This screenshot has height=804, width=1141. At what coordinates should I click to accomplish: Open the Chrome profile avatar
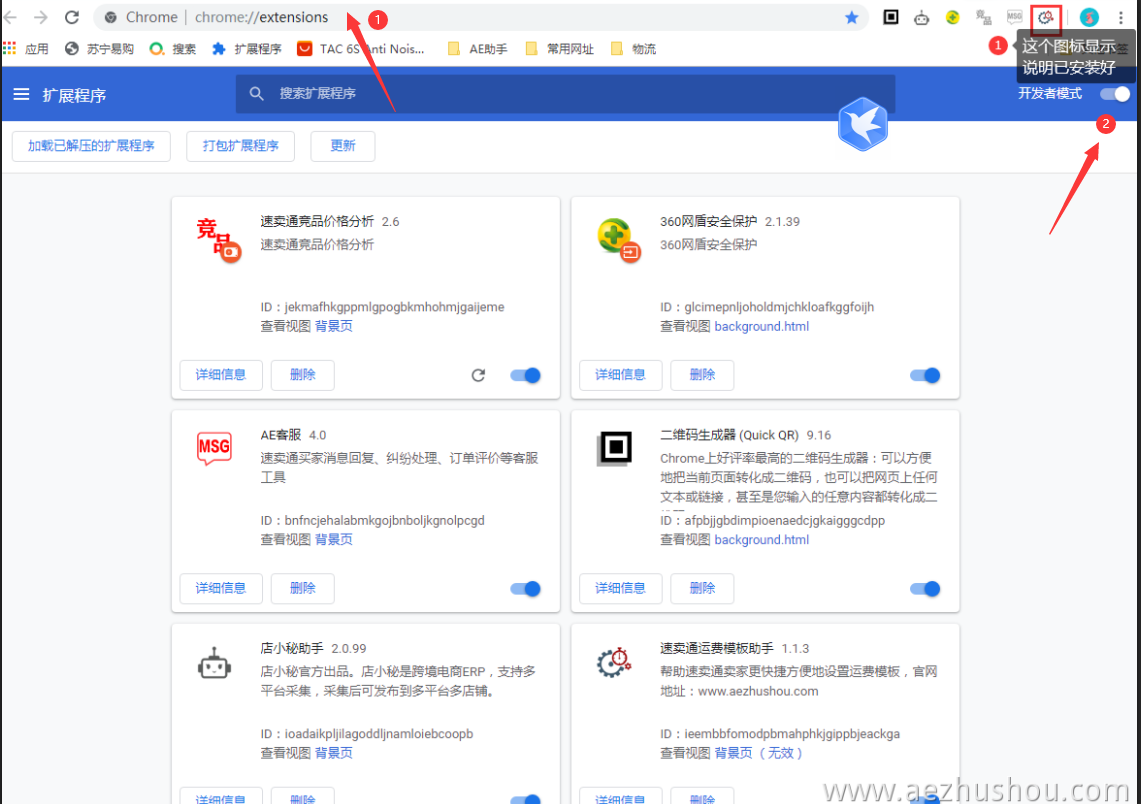pyautogui.click(x=1089, y=17)
